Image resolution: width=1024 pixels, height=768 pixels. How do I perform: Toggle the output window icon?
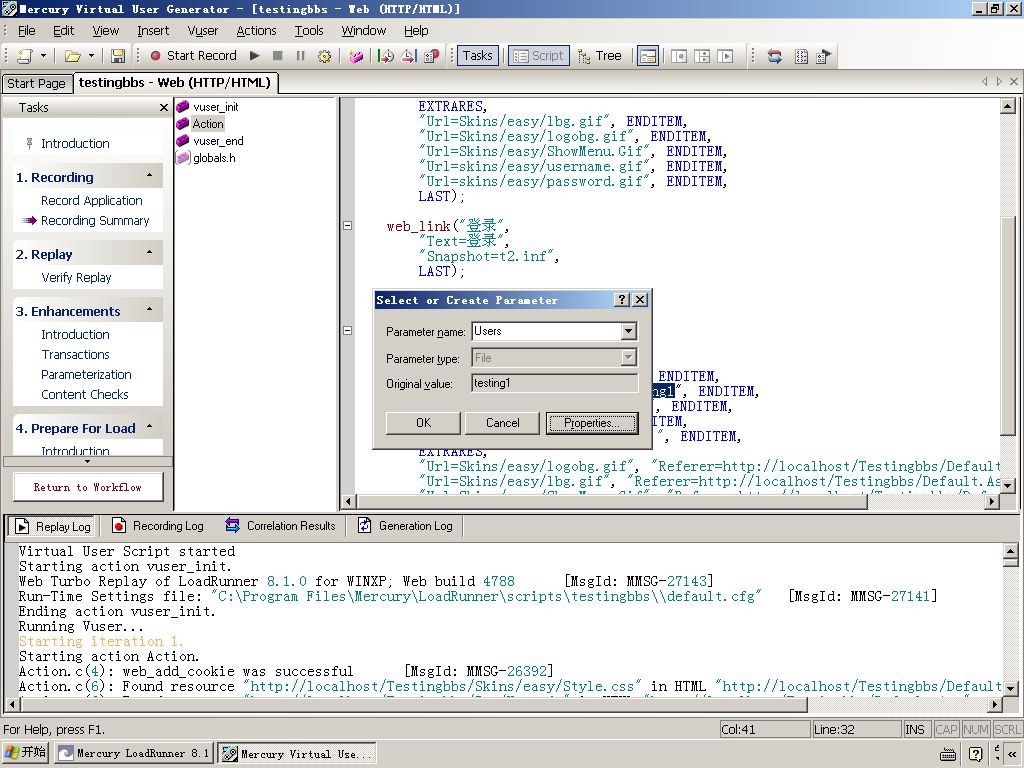[x=648, y=56]
